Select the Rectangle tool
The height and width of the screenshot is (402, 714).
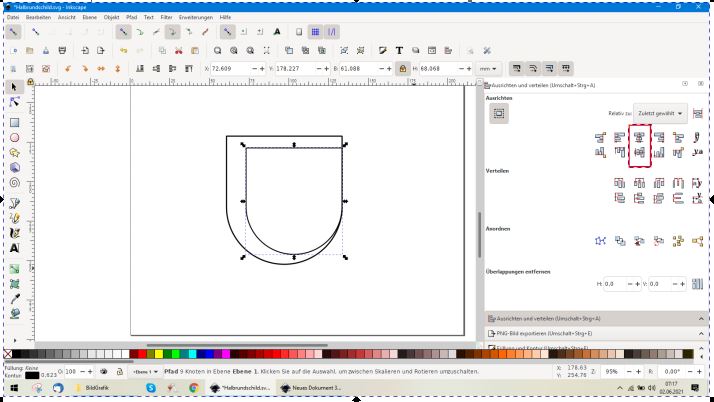15,121
